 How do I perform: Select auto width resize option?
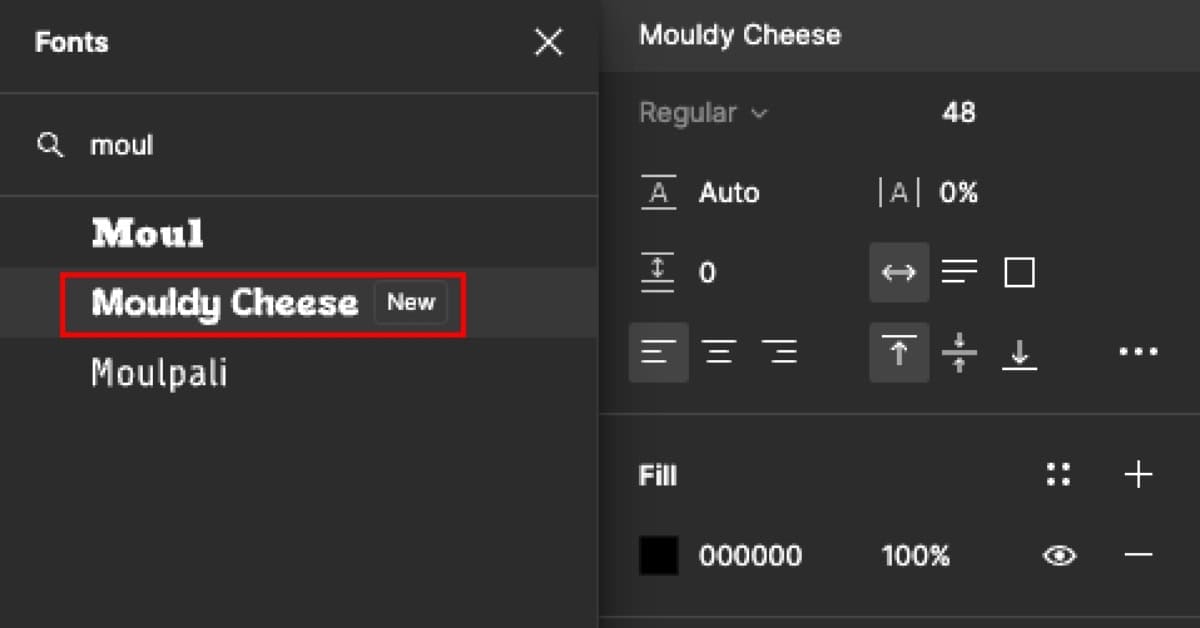(x=899, y=271)
